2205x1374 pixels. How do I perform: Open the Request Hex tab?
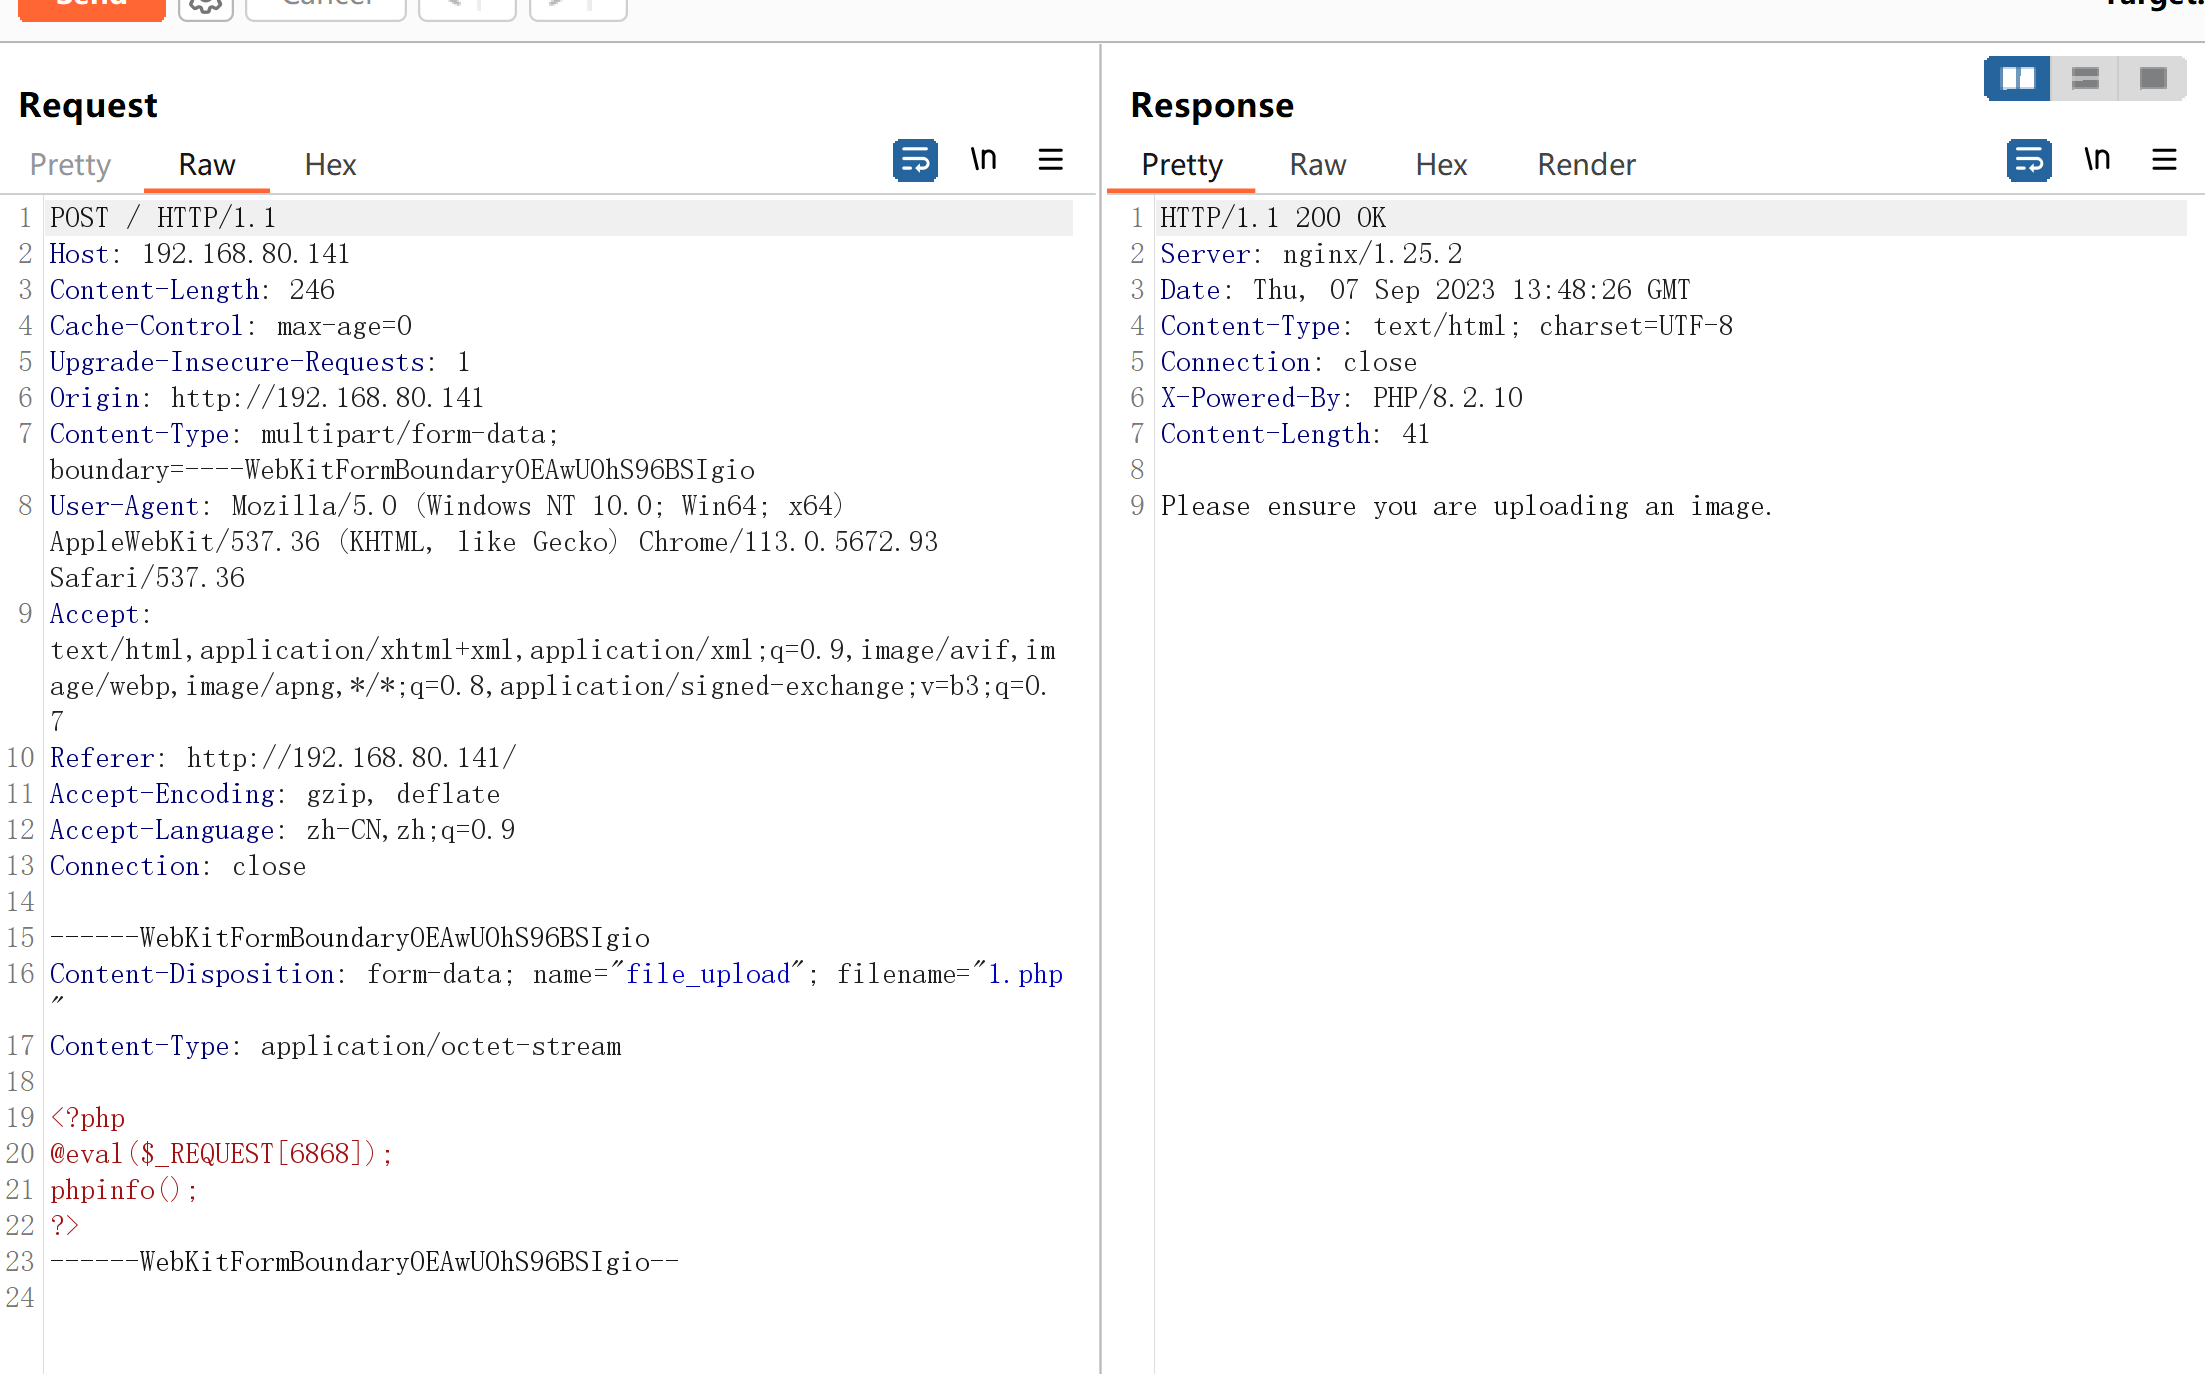click(x=330, y=165)
